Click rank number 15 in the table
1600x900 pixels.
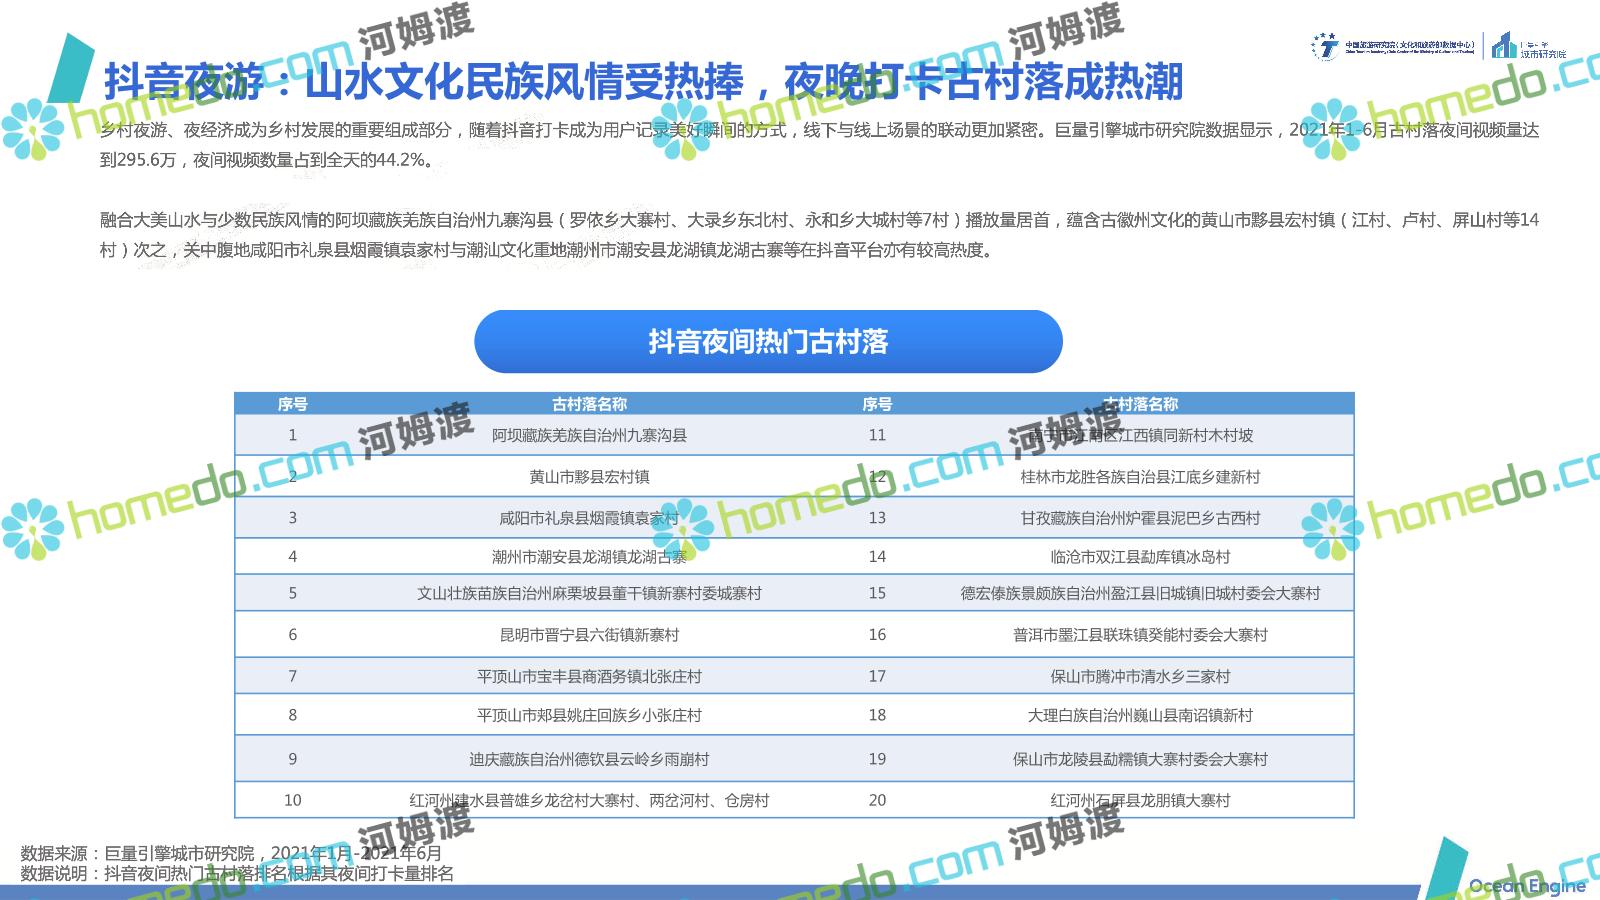pos(877,594)
